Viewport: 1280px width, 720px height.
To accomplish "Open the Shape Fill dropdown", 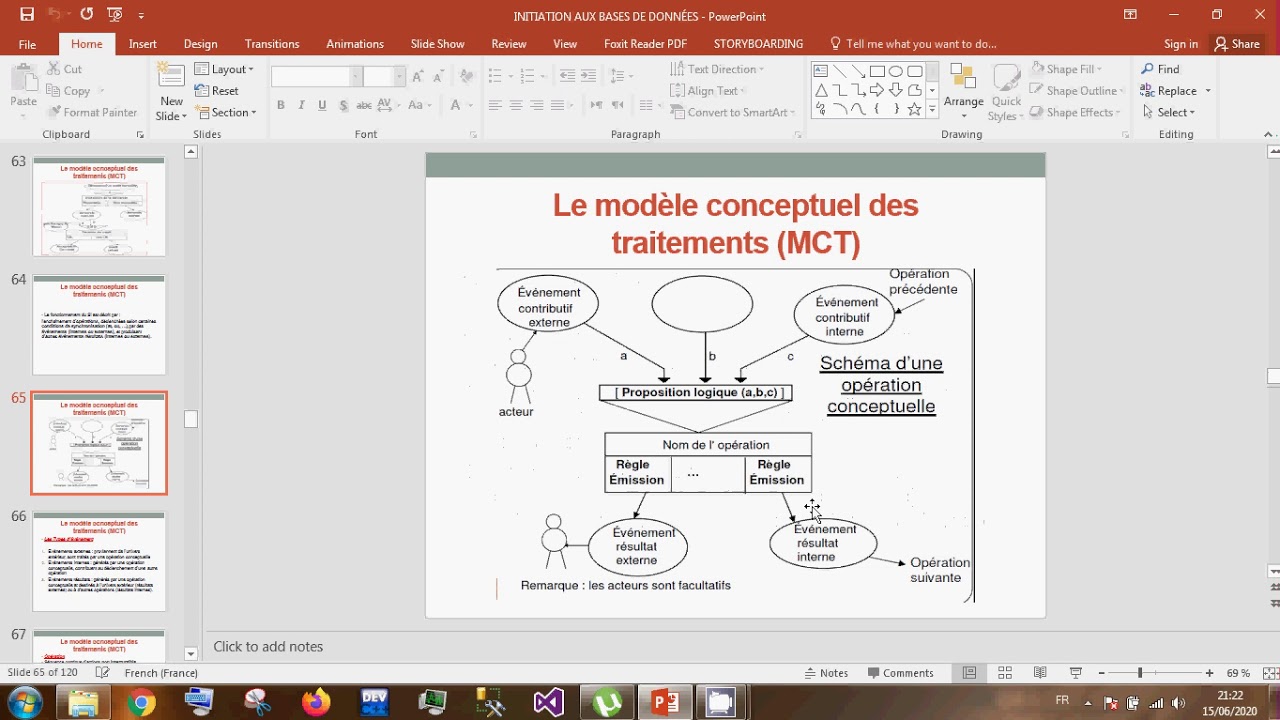I will click(x=1064, y=69).
